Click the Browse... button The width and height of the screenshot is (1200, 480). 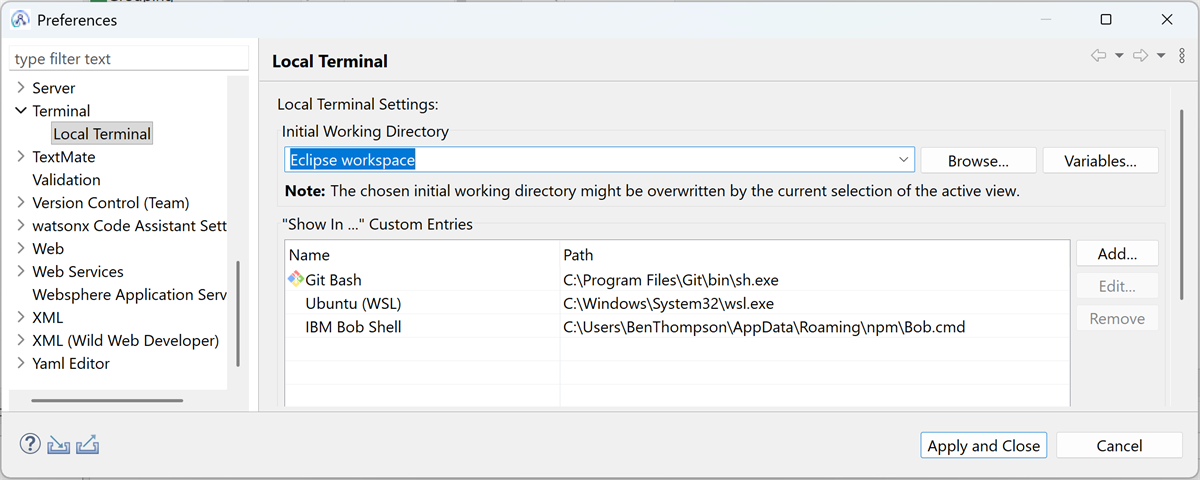point(978,160)
